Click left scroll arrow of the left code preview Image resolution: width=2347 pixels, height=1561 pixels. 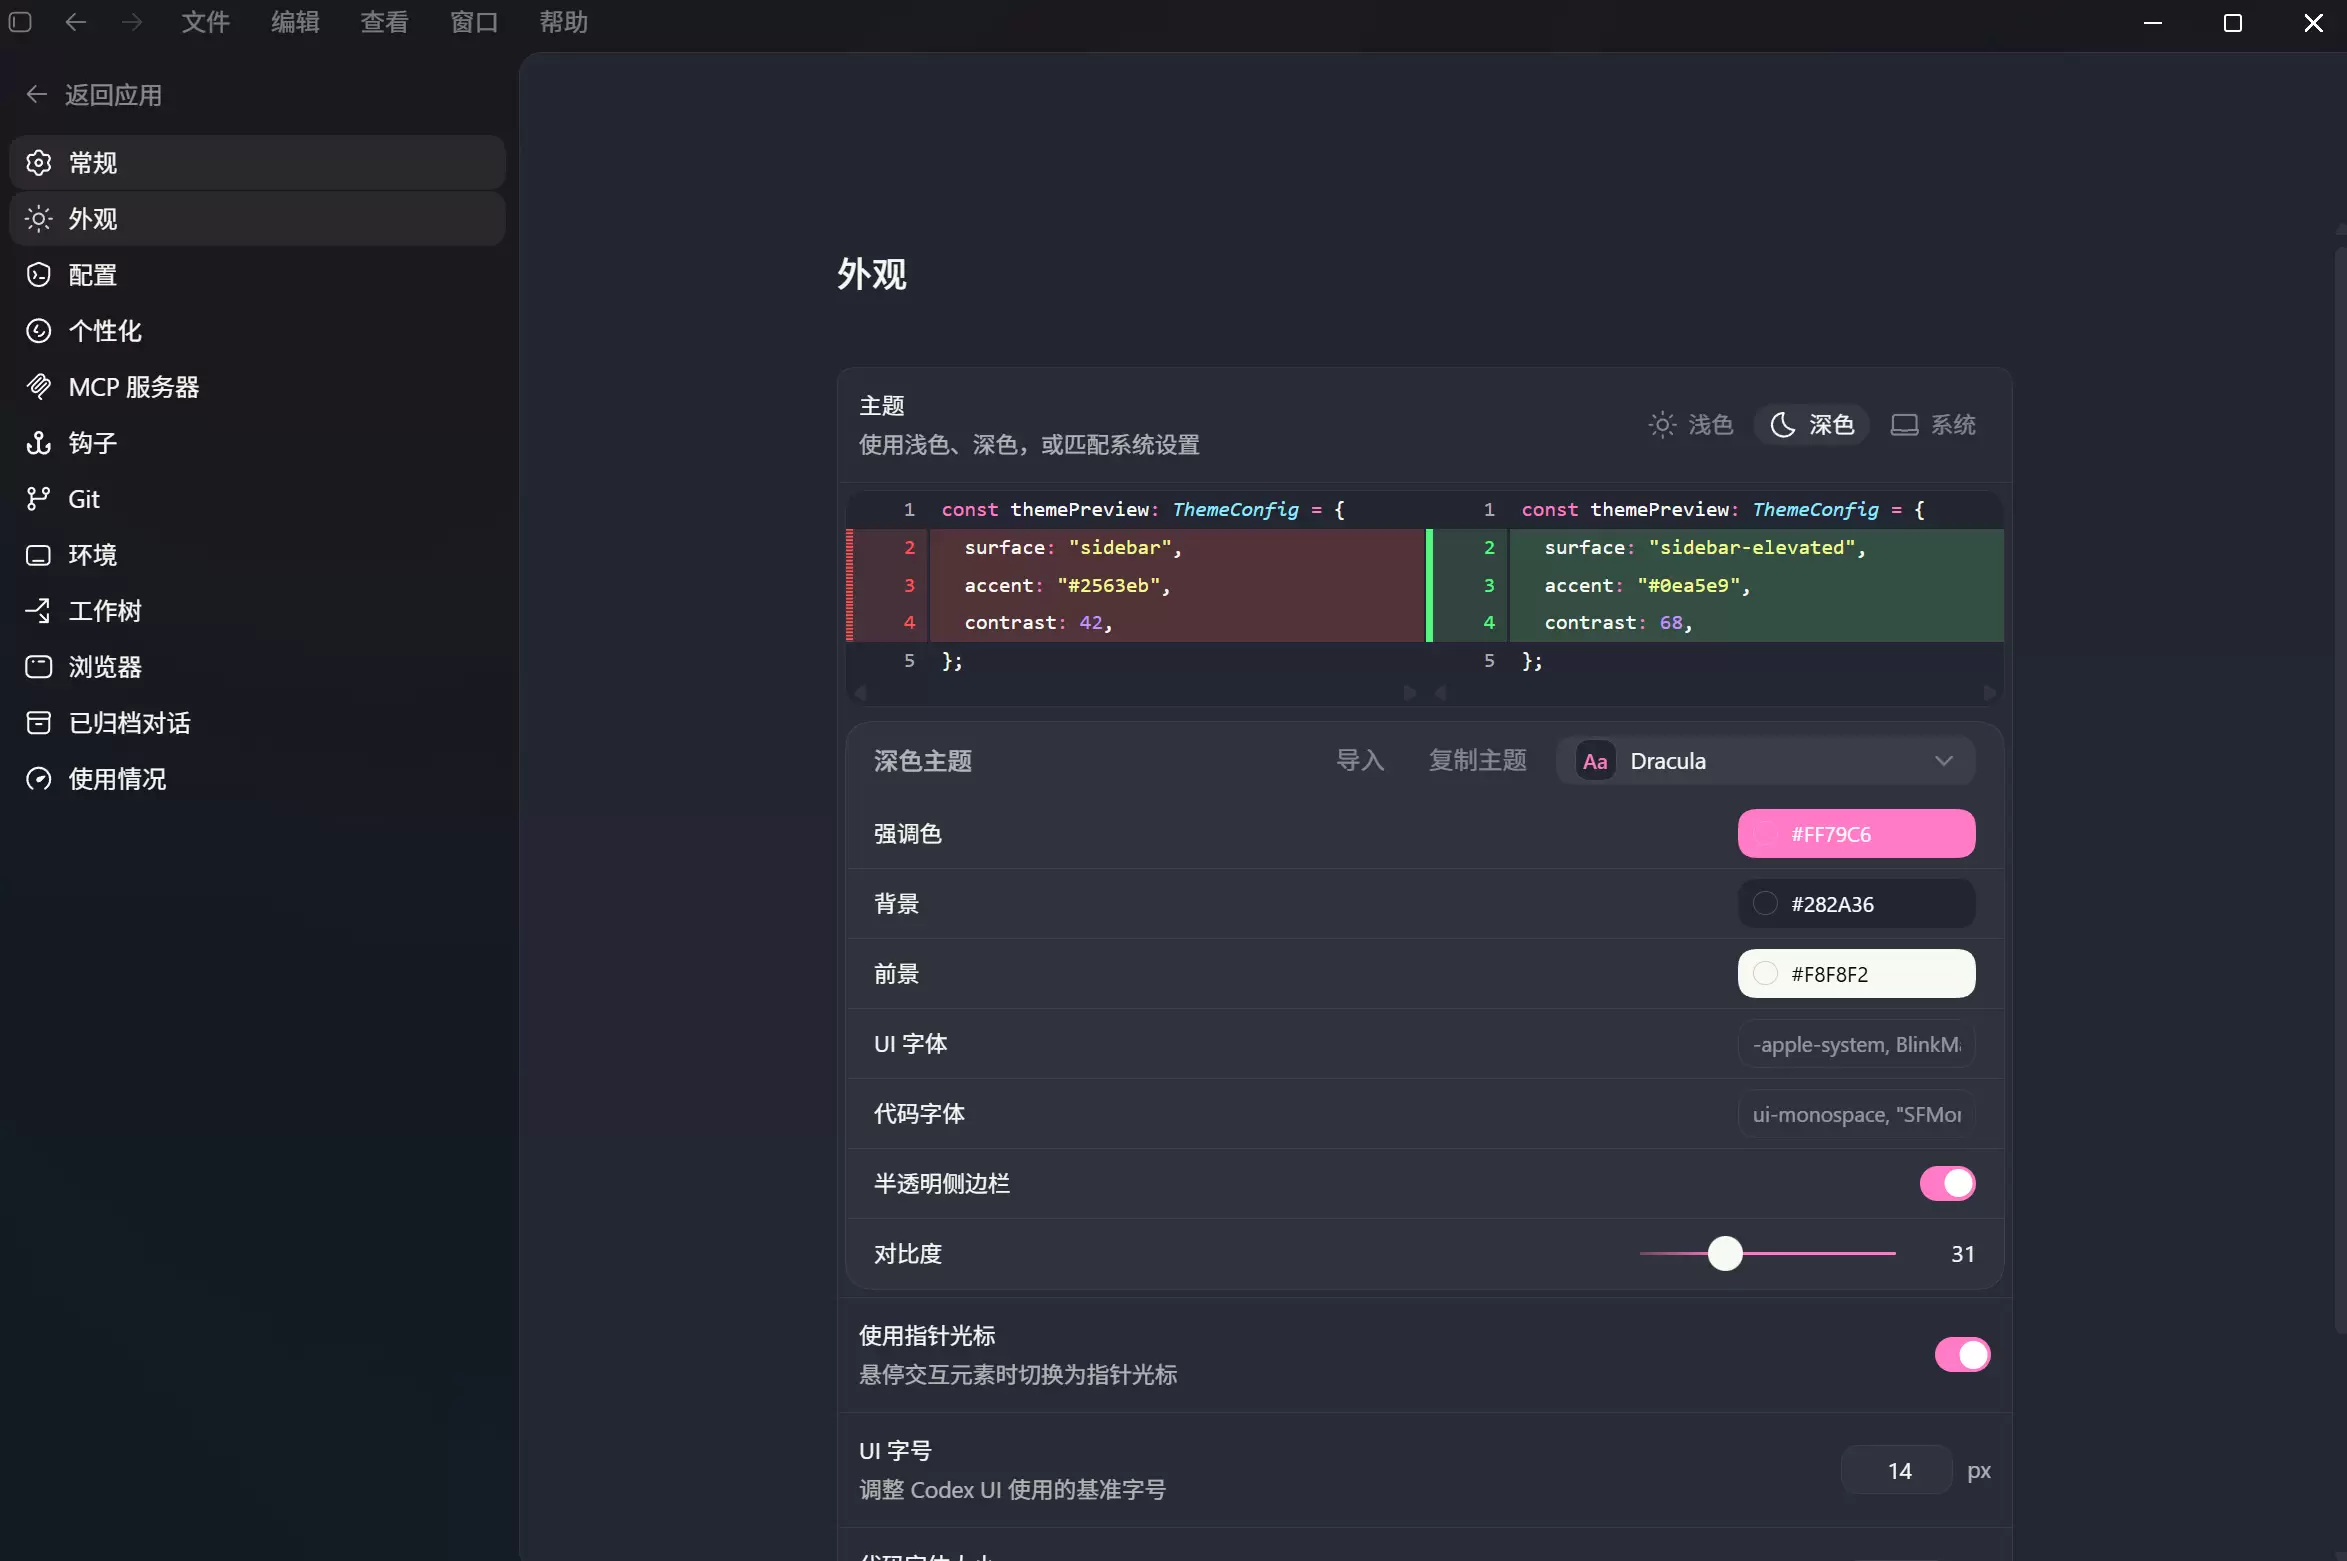[x=860, y=692]
